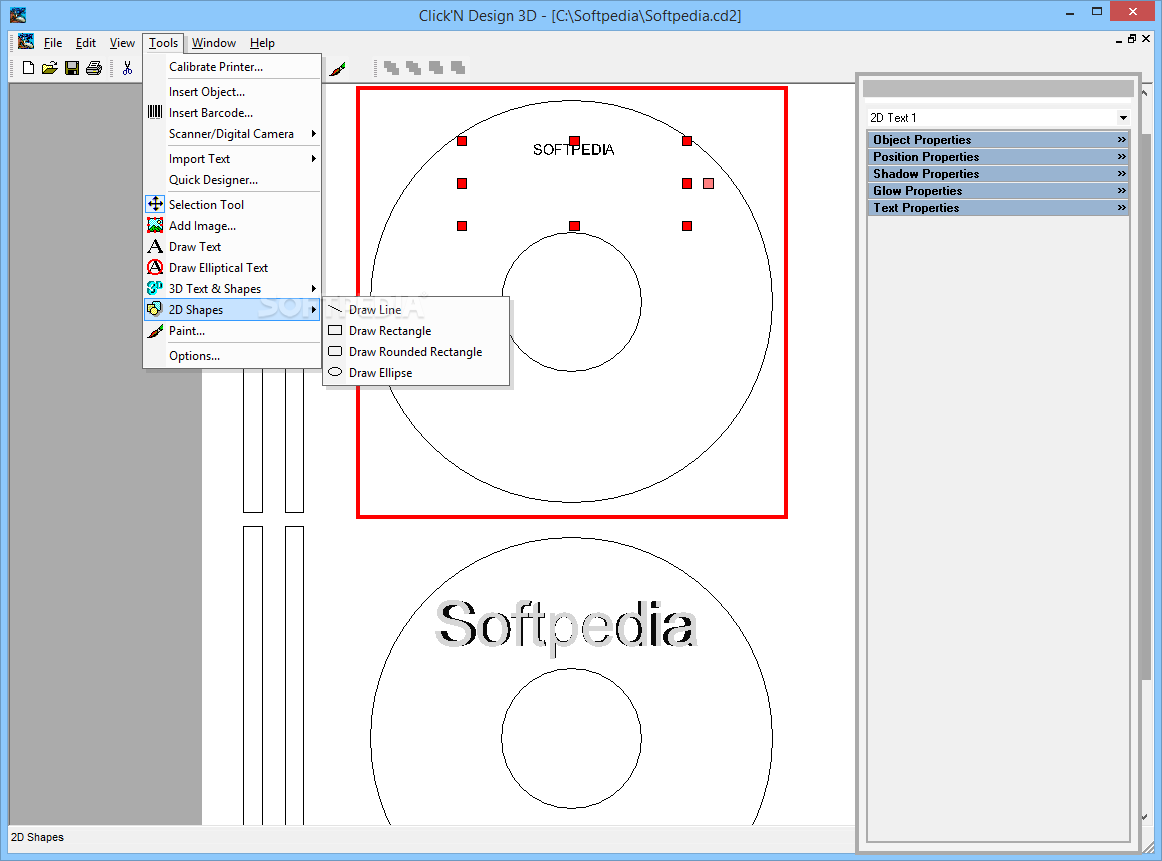1162x861 pixels.
Task: Click the Paint brush icon in menu
Action: (155, 330)
